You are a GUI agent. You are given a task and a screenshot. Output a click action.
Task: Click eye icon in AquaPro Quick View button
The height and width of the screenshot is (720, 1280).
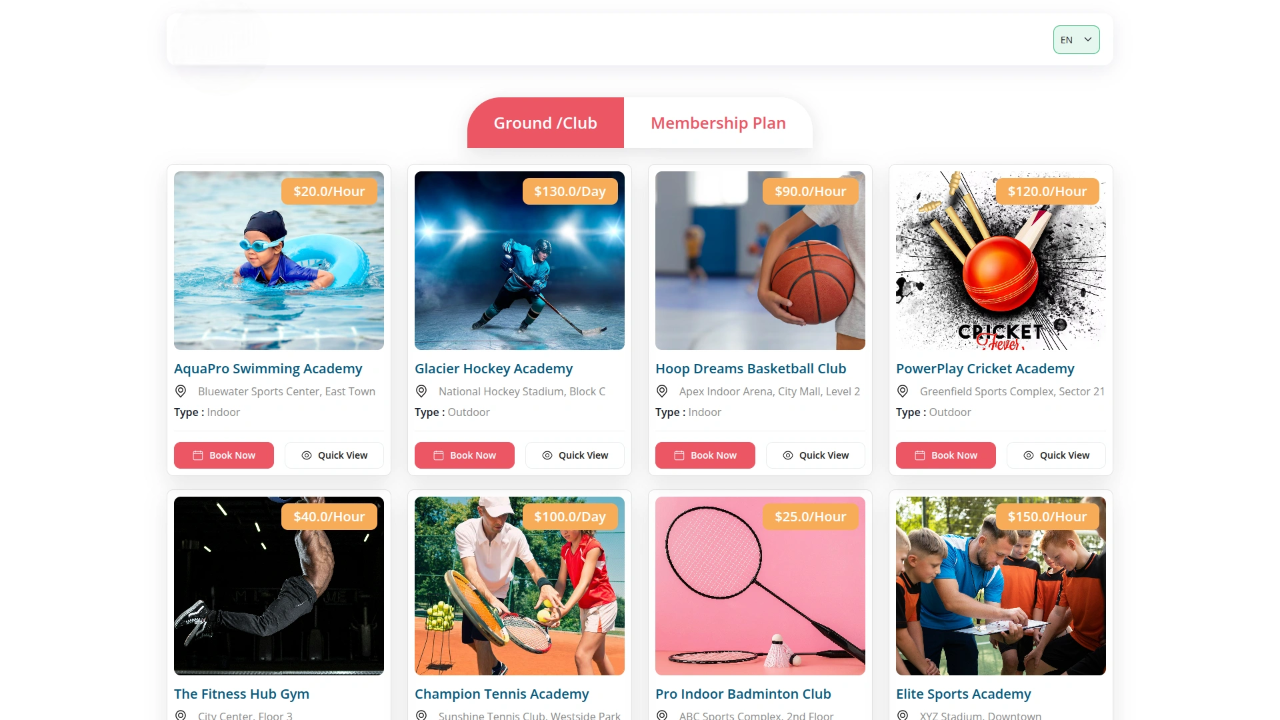[x=307, y=455]
